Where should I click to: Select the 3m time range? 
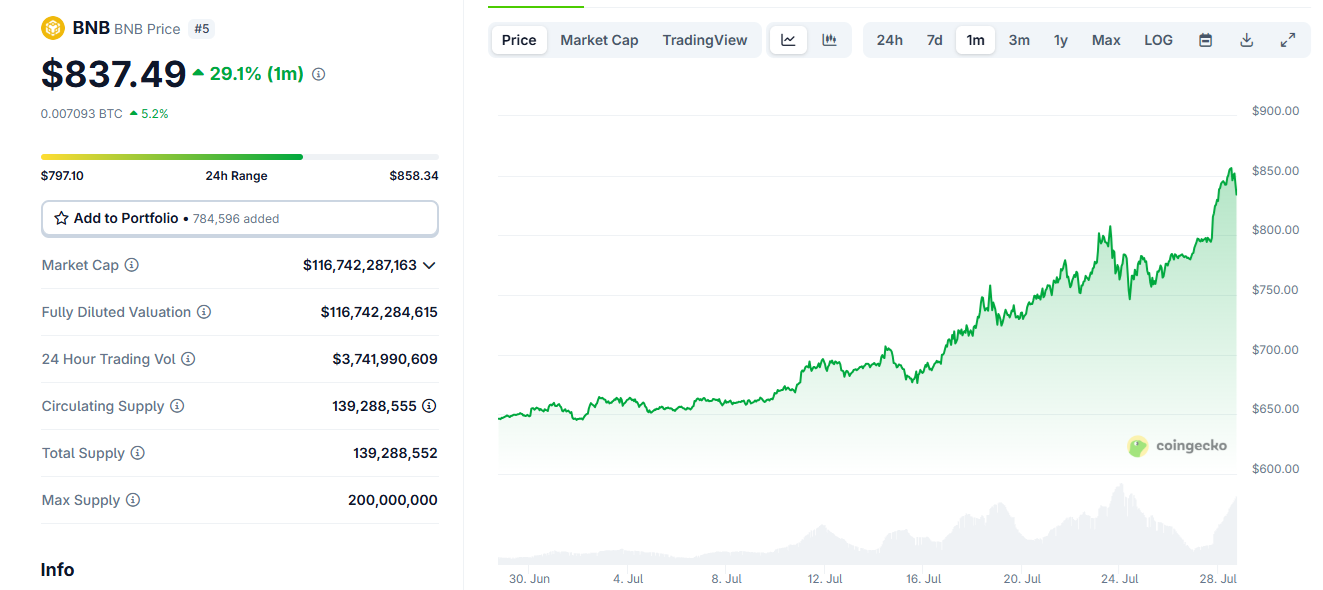tap(1019, 40)
